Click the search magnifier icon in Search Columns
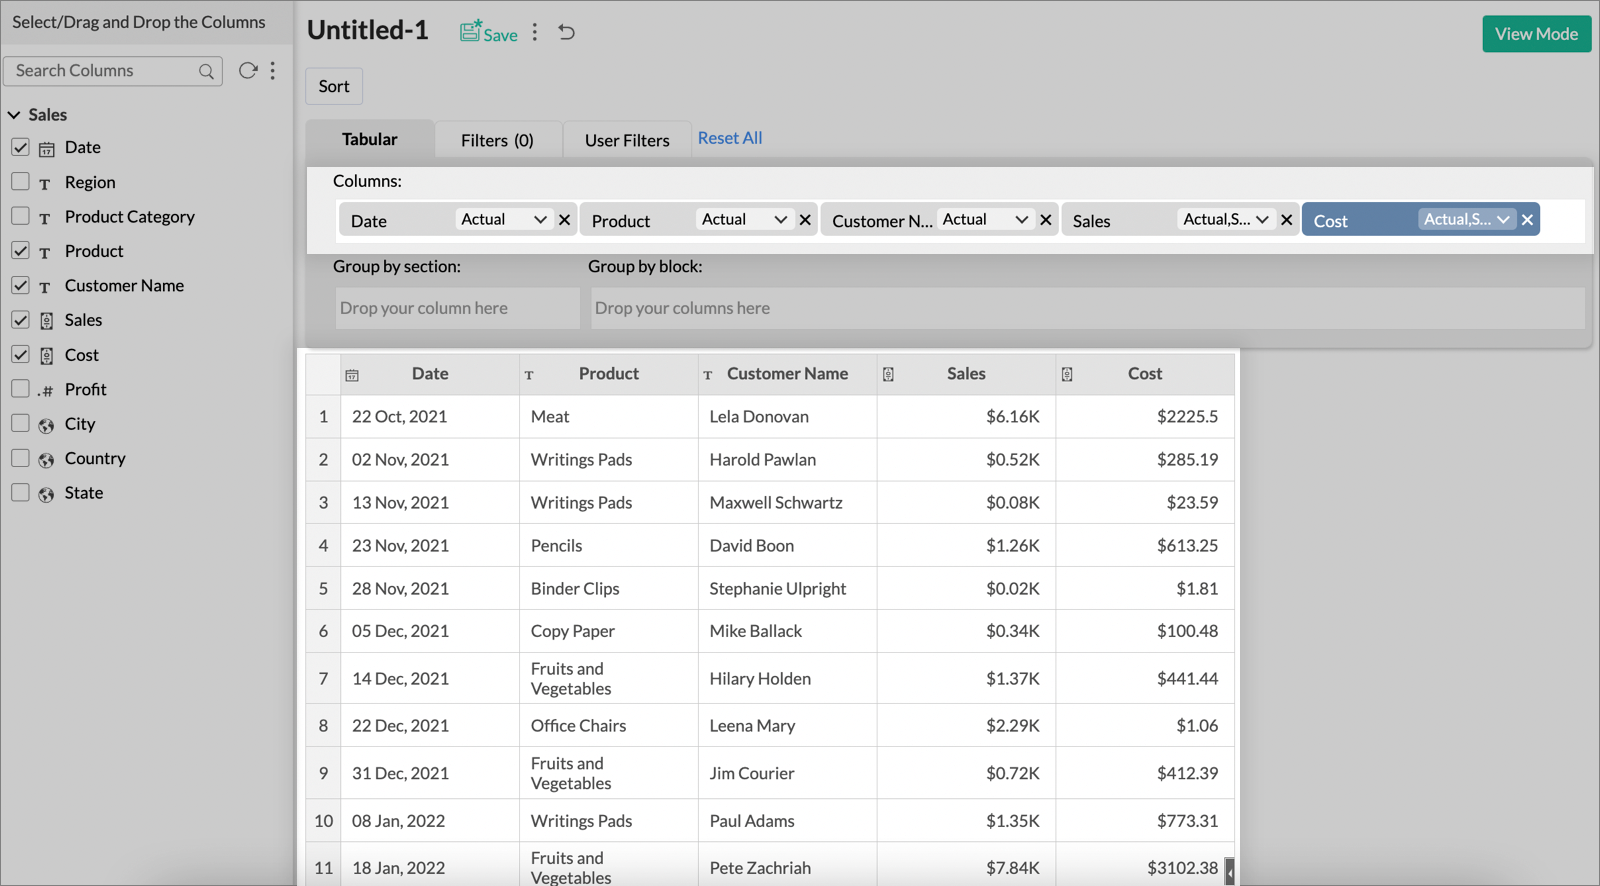Viewport: 1600px width, 886px height. coord(206,71)
